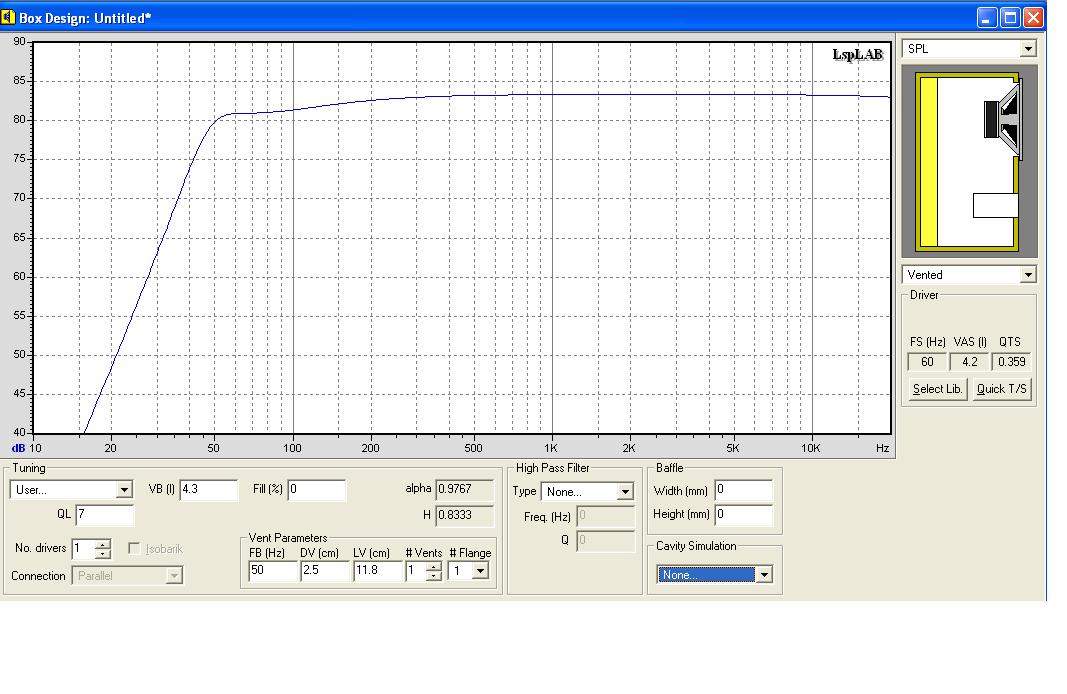The image size is (1067, 694).
Task: Open the # Flange dropdown
Action: (480, 572)
